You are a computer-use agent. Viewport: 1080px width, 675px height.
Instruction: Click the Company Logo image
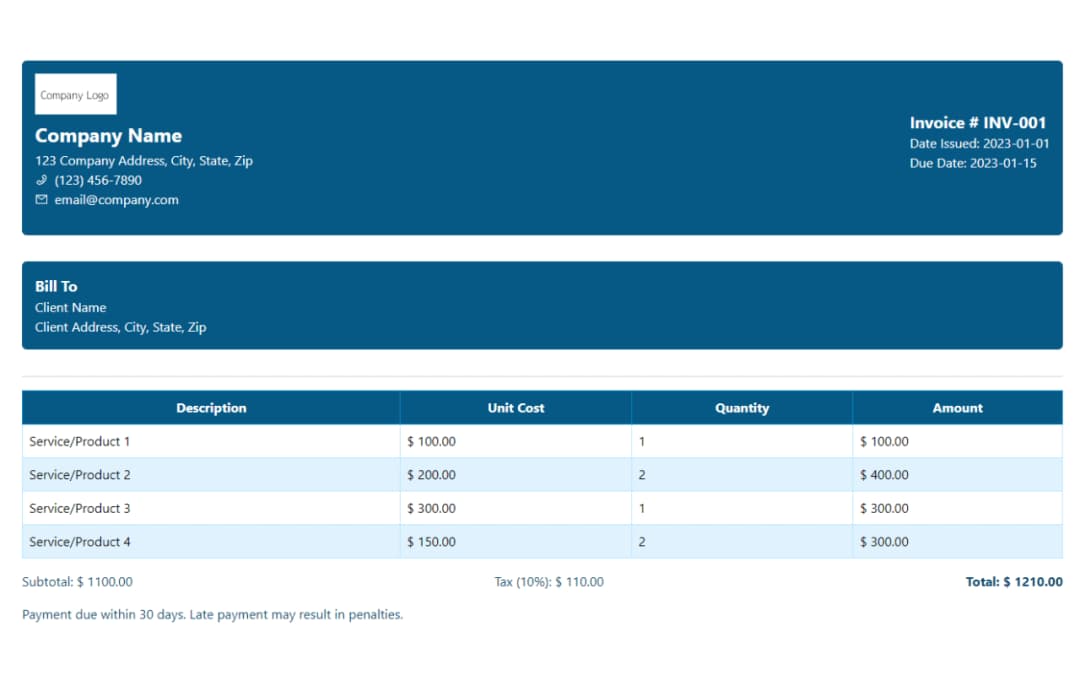75,95
